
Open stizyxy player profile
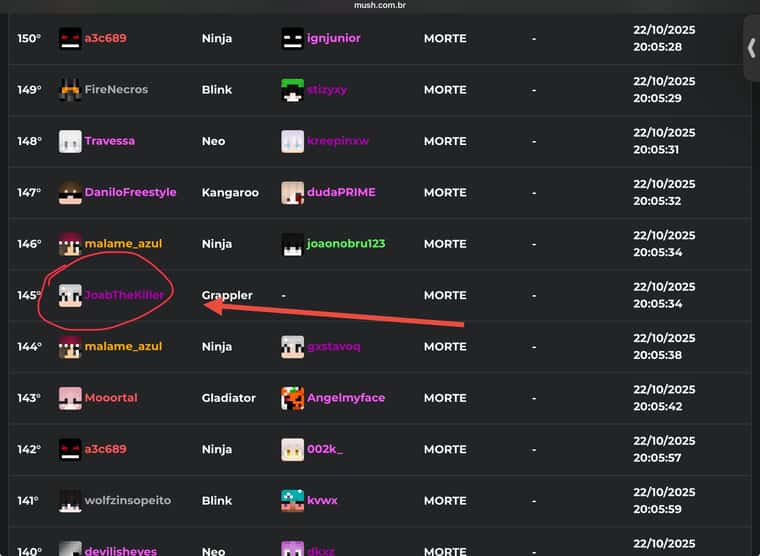(327, 90)
